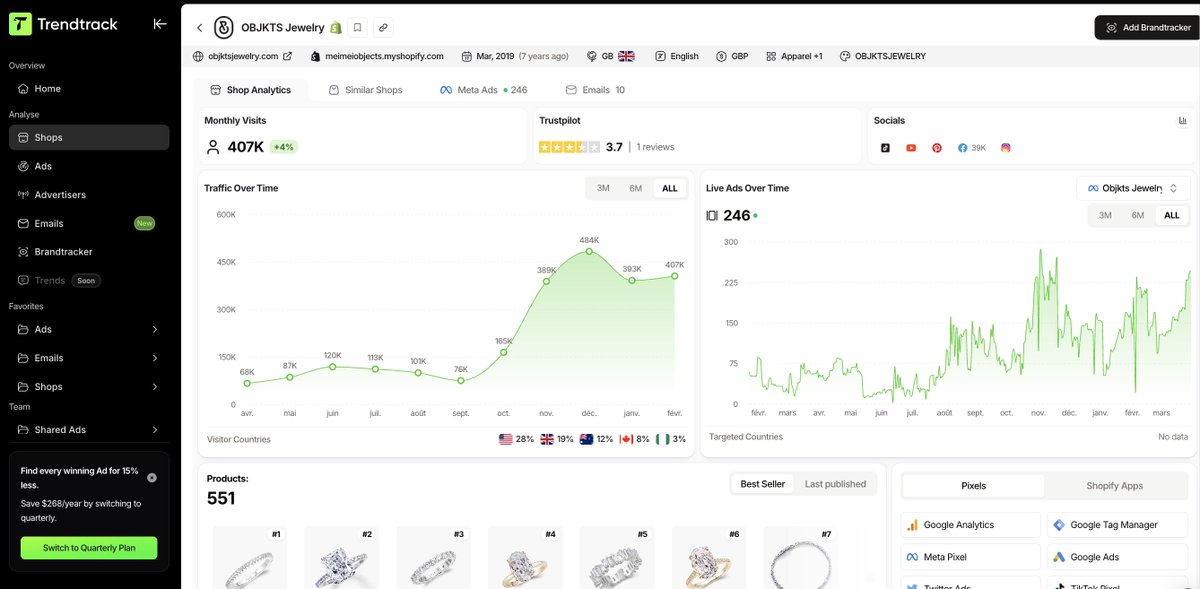Open Emails under Analyse
This screenshot has width=1200, height=589.
point(89,223)
